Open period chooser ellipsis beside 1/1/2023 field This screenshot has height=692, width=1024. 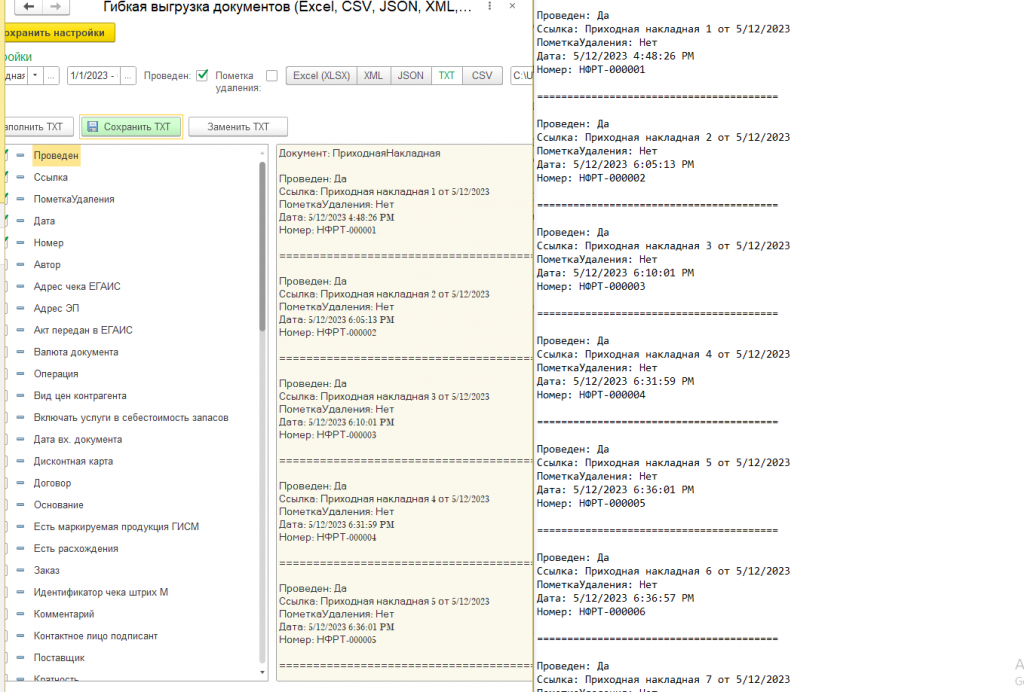(x=128, y=76)
